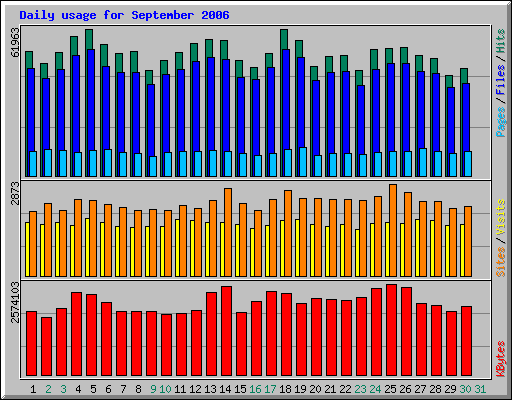Click the red KBytes bar for day 8

[137, 344]
